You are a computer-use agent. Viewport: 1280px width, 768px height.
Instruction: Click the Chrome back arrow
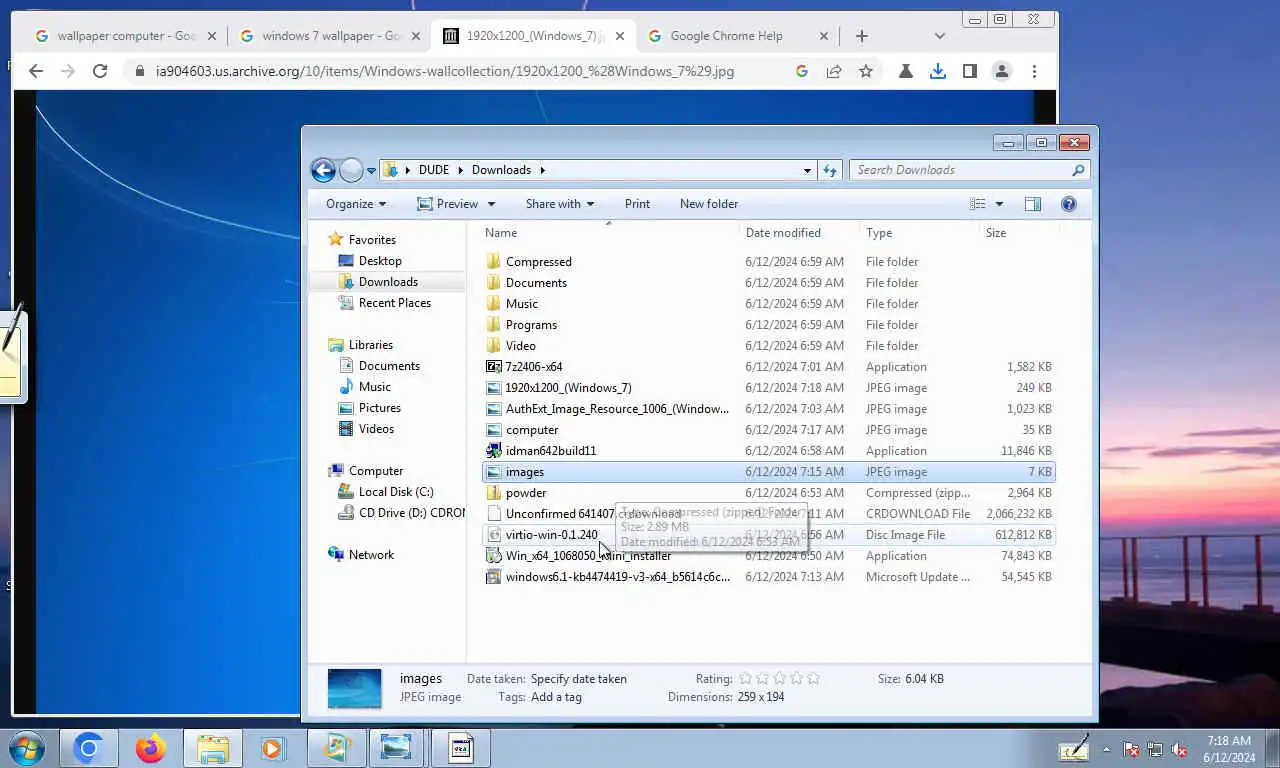tap(36, 71)
